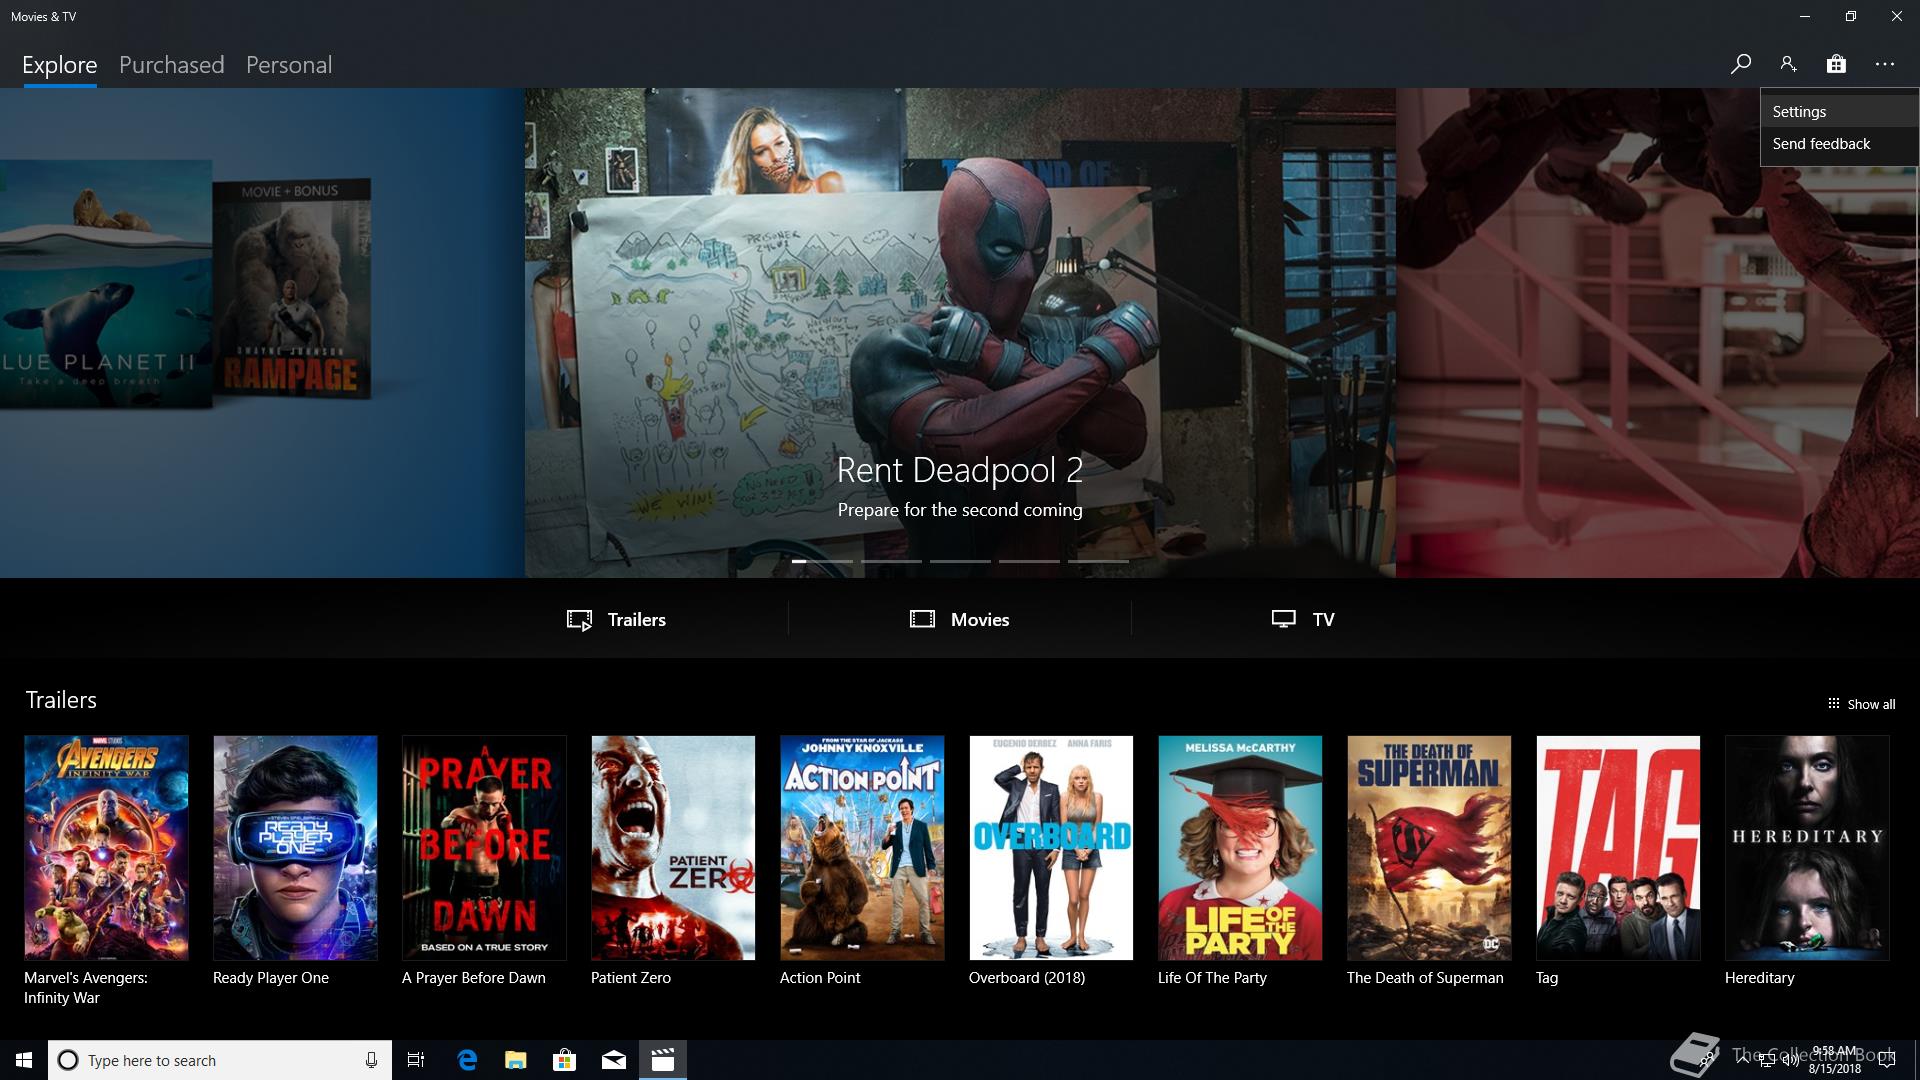1920x1080 pixels.
Task: Open the Avengers: Infinity War poster
Action: tap(106, 848)
